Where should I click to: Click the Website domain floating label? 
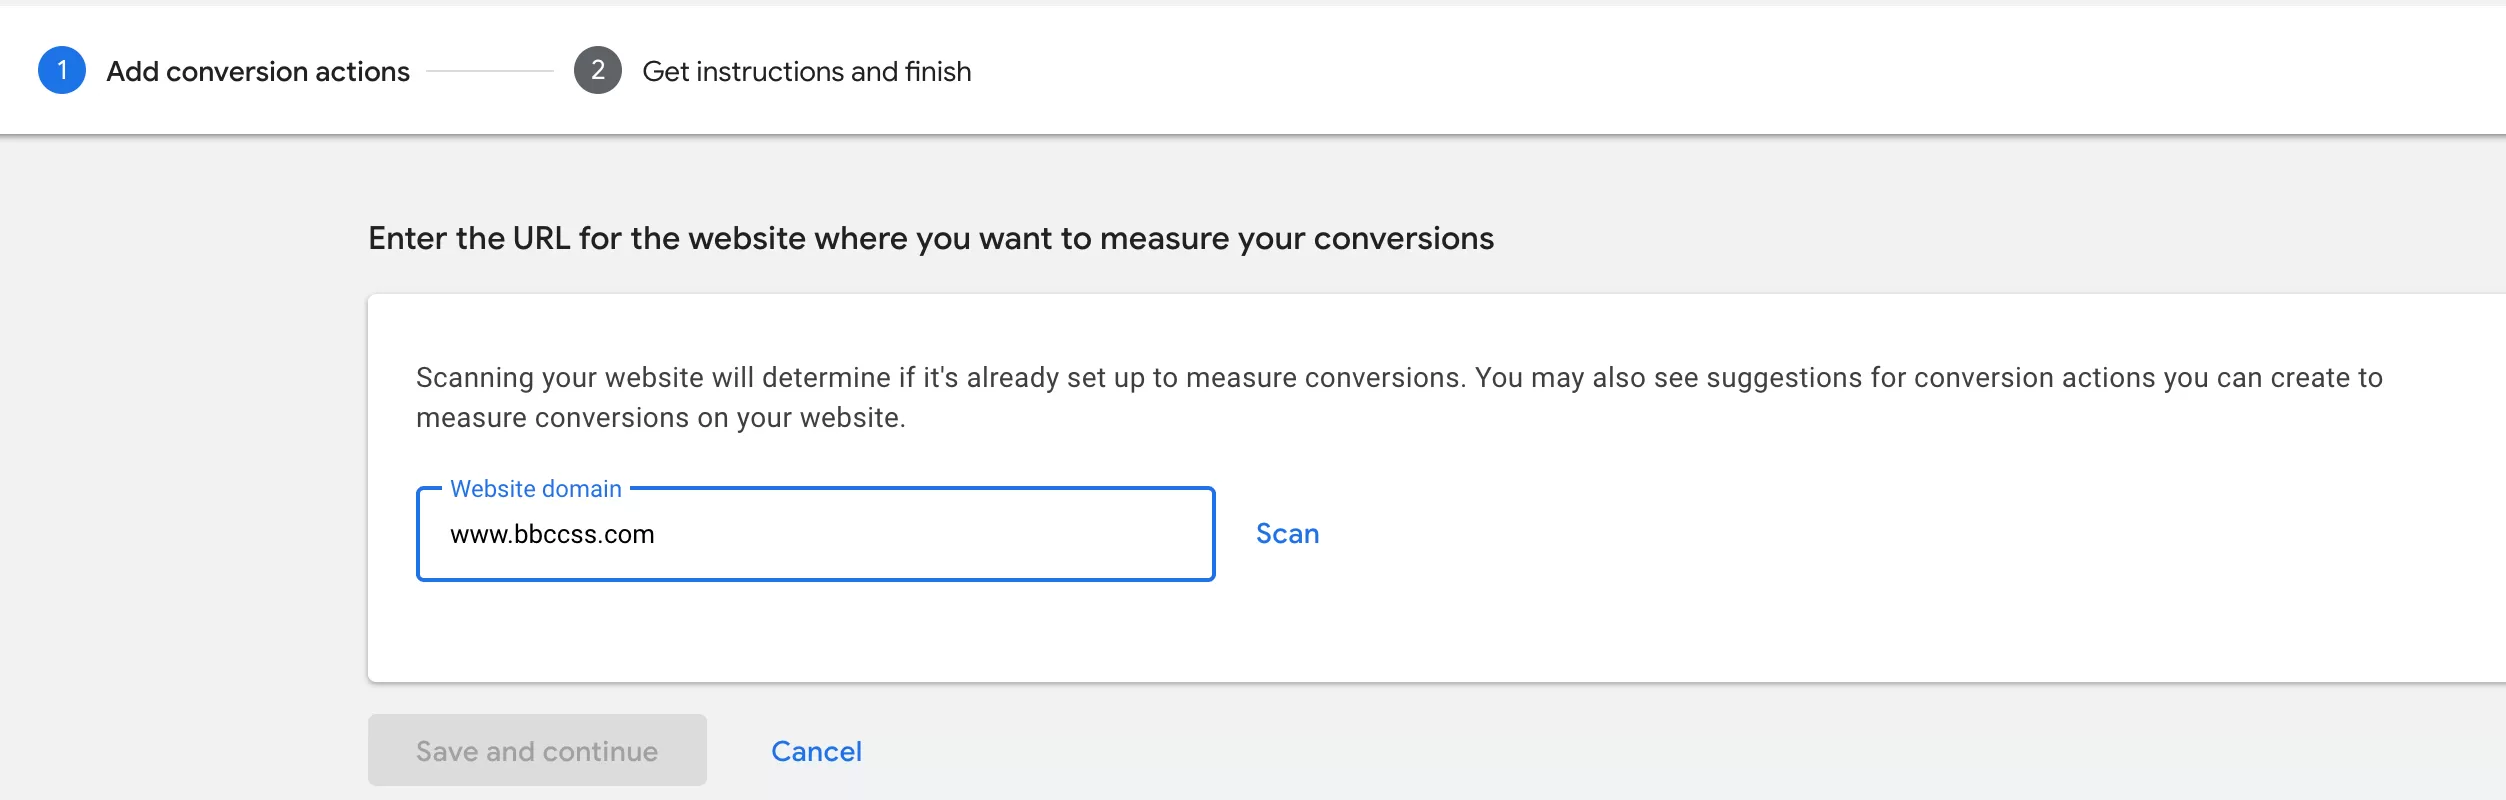[536, 489]
